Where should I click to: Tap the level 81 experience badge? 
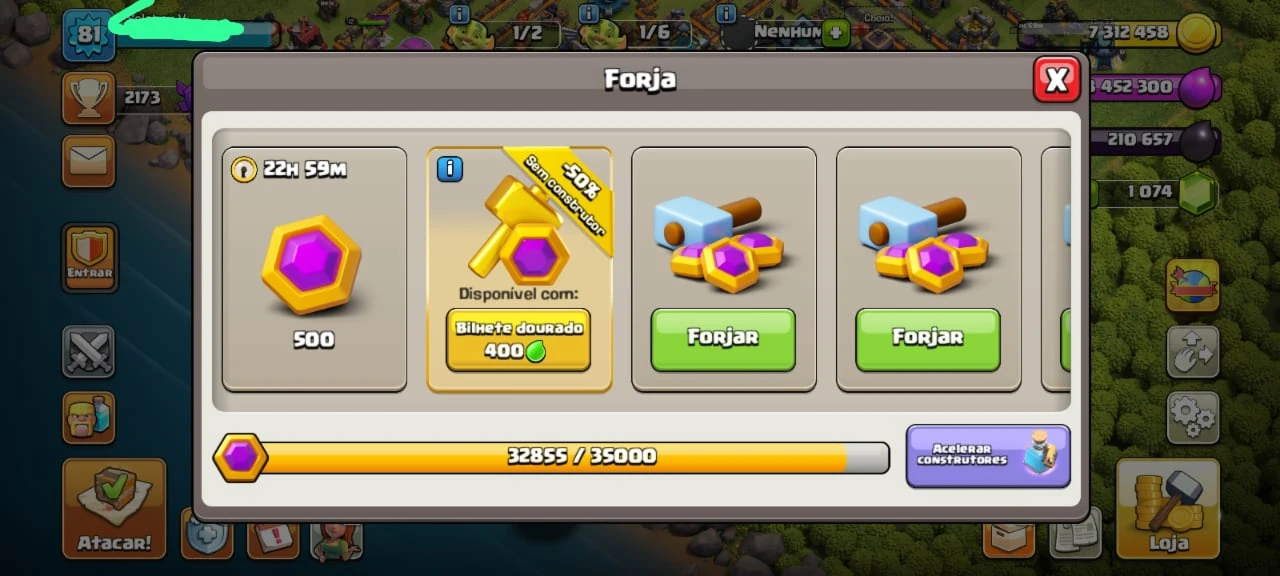pyautogui.click(x=89, y=35)
